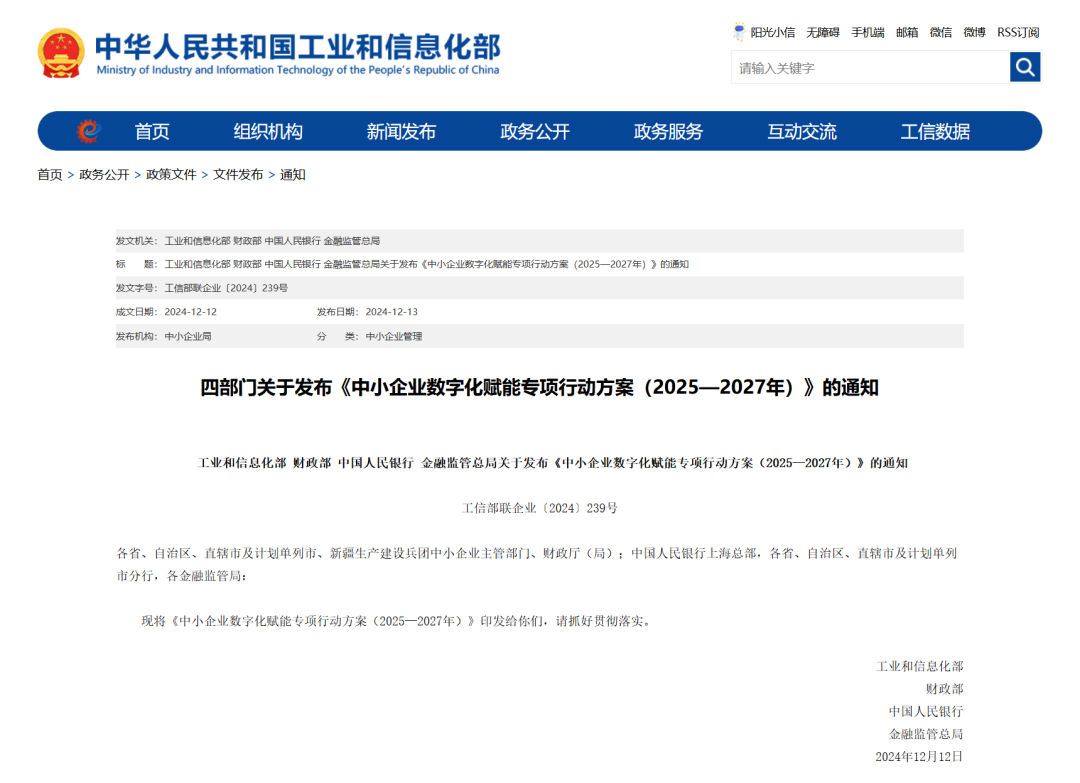Screen dimensions: 1080x783
Task: Open the 政务公开 navigation menu
Action: tap(535, 131)
